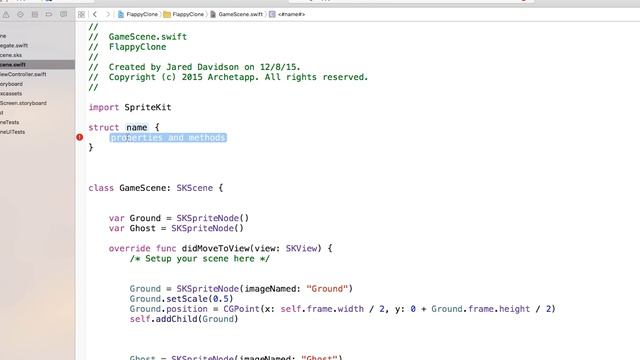Click 'SpriteKit' in import line

[147, 107]
